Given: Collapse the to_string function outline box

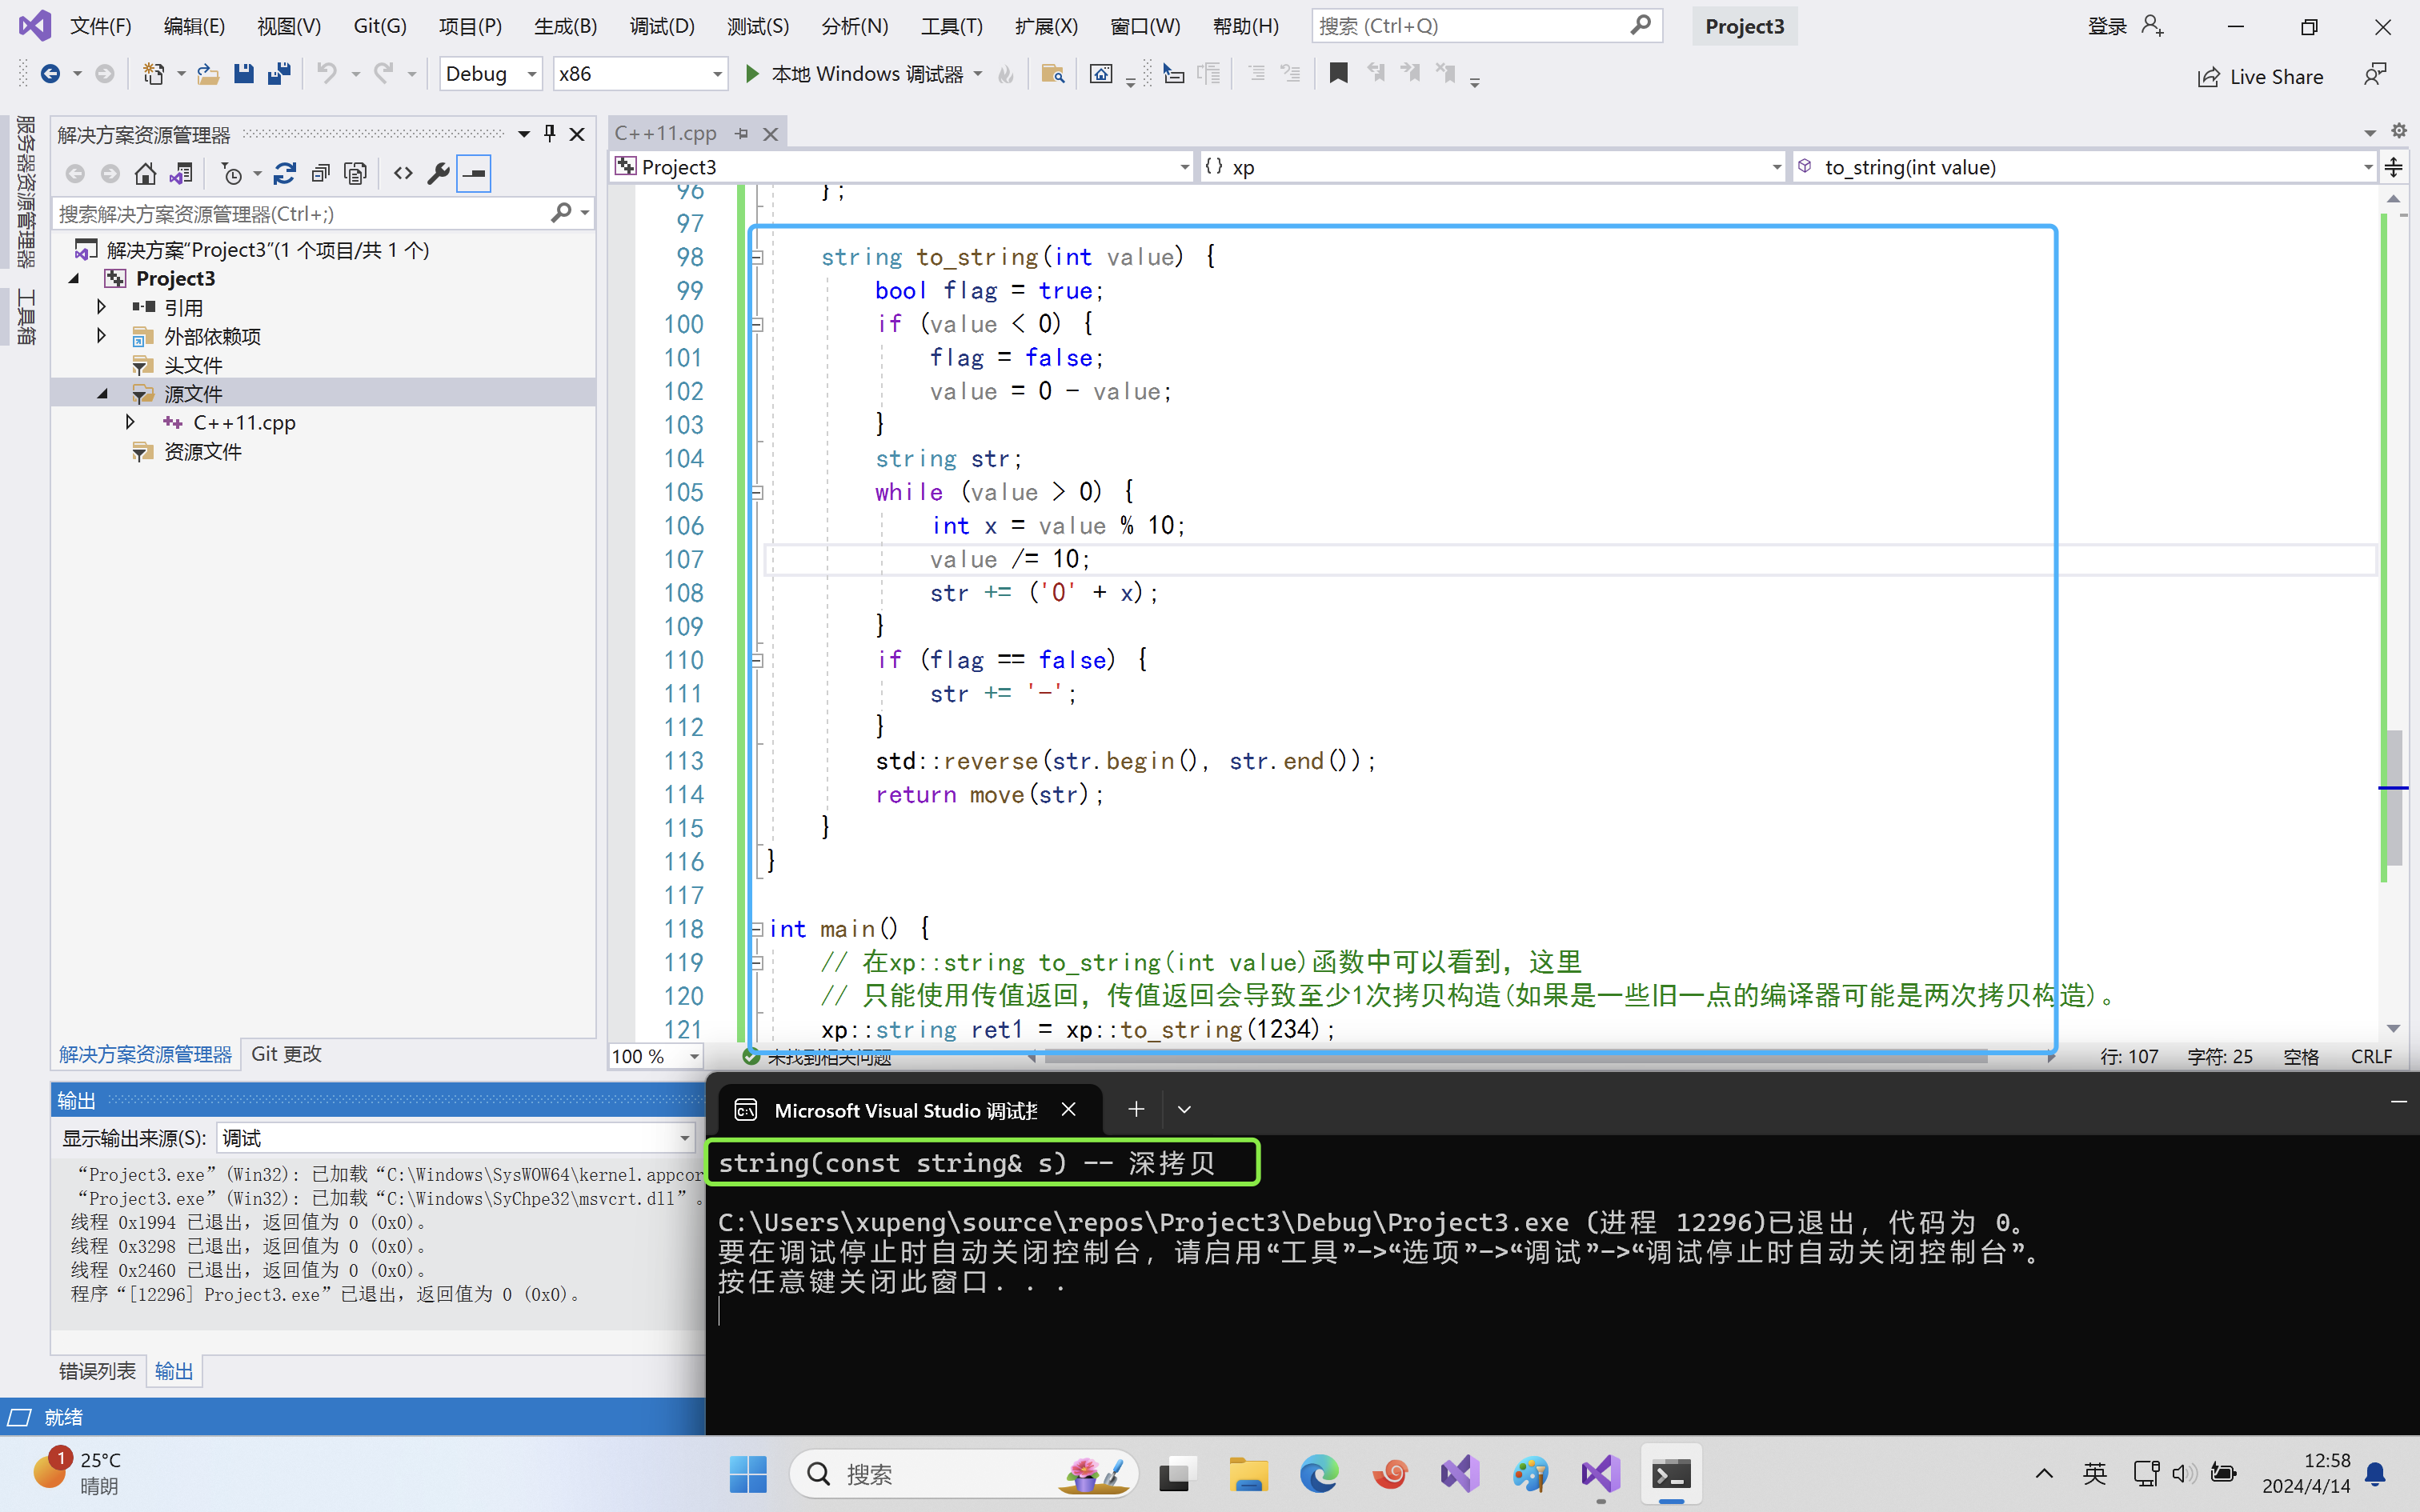Looking at the screenshot, I should (757, 257).
